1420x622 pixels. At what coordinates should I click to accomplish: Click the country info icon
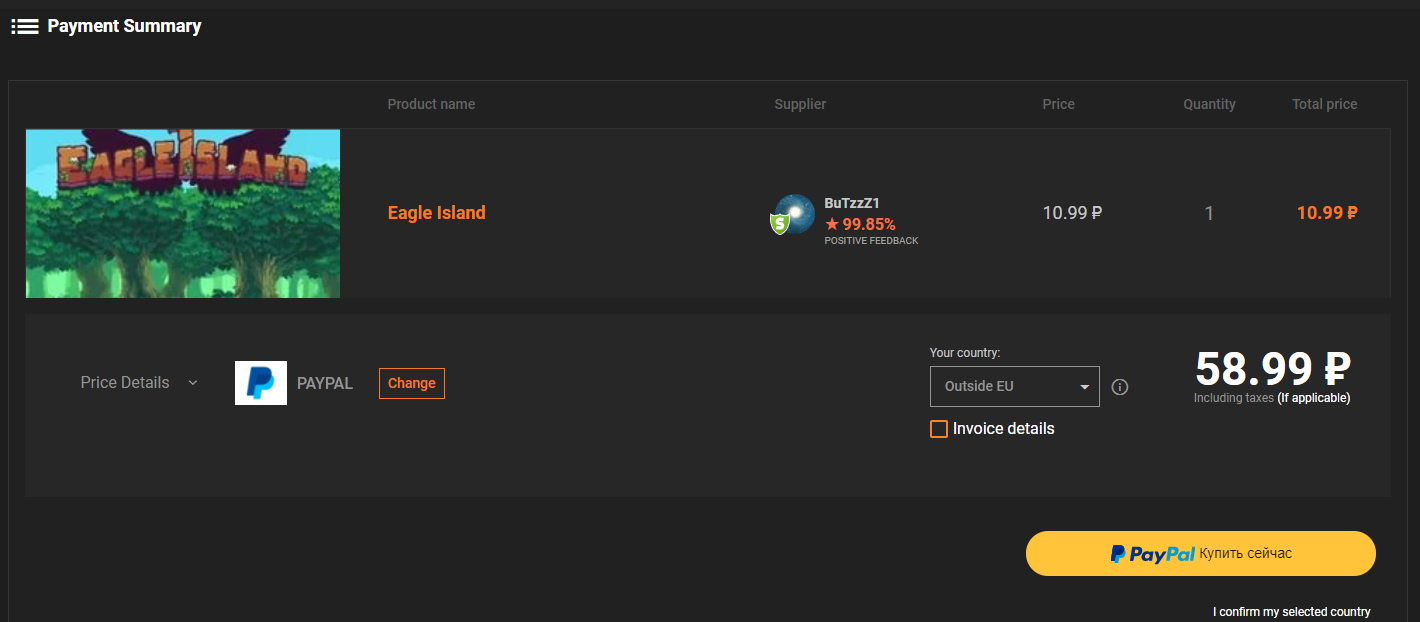tap(1120, 387)
